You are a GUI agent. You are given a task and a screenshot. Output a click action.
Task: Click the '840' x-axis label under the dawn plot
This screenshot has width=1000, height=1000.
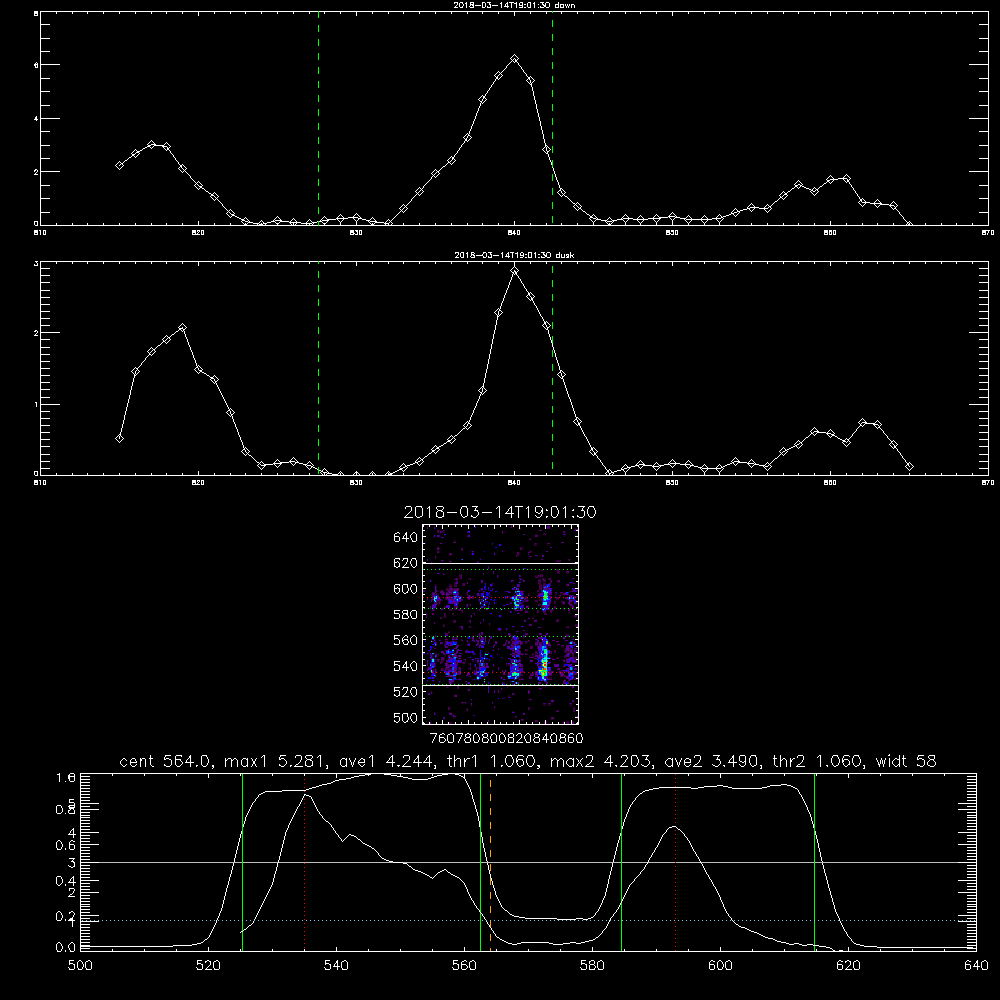[x=515, y=233]
